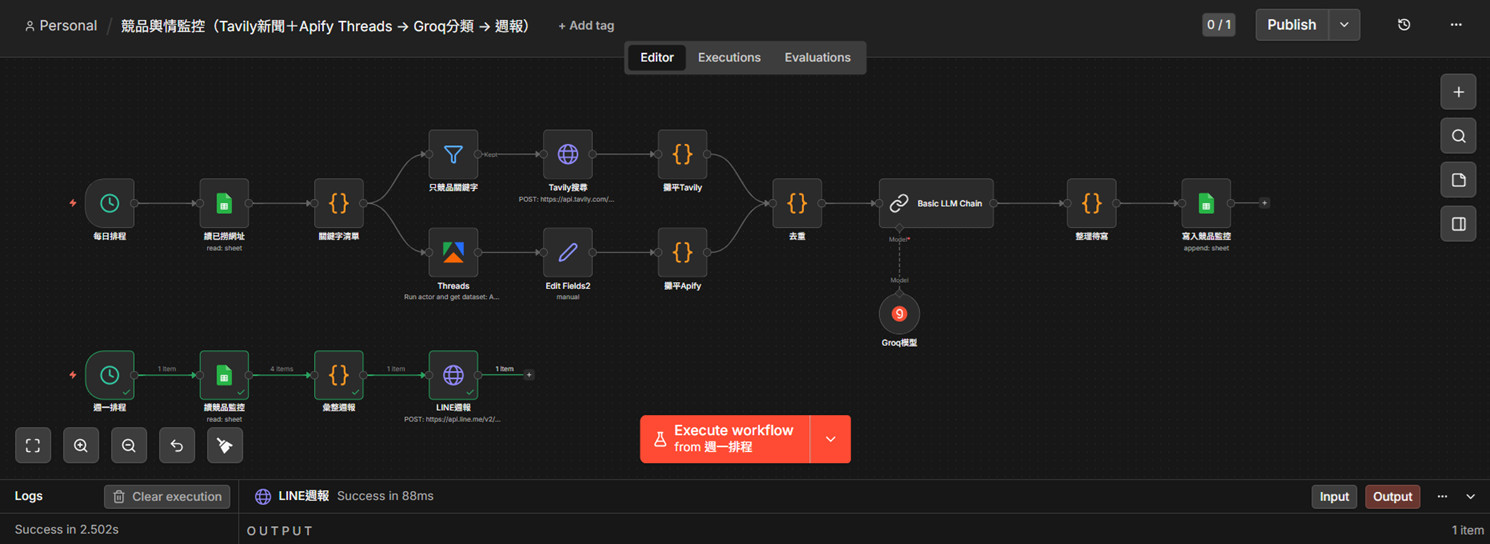
Task: Select the 攤平Apify code node
Action: (683, 252)
